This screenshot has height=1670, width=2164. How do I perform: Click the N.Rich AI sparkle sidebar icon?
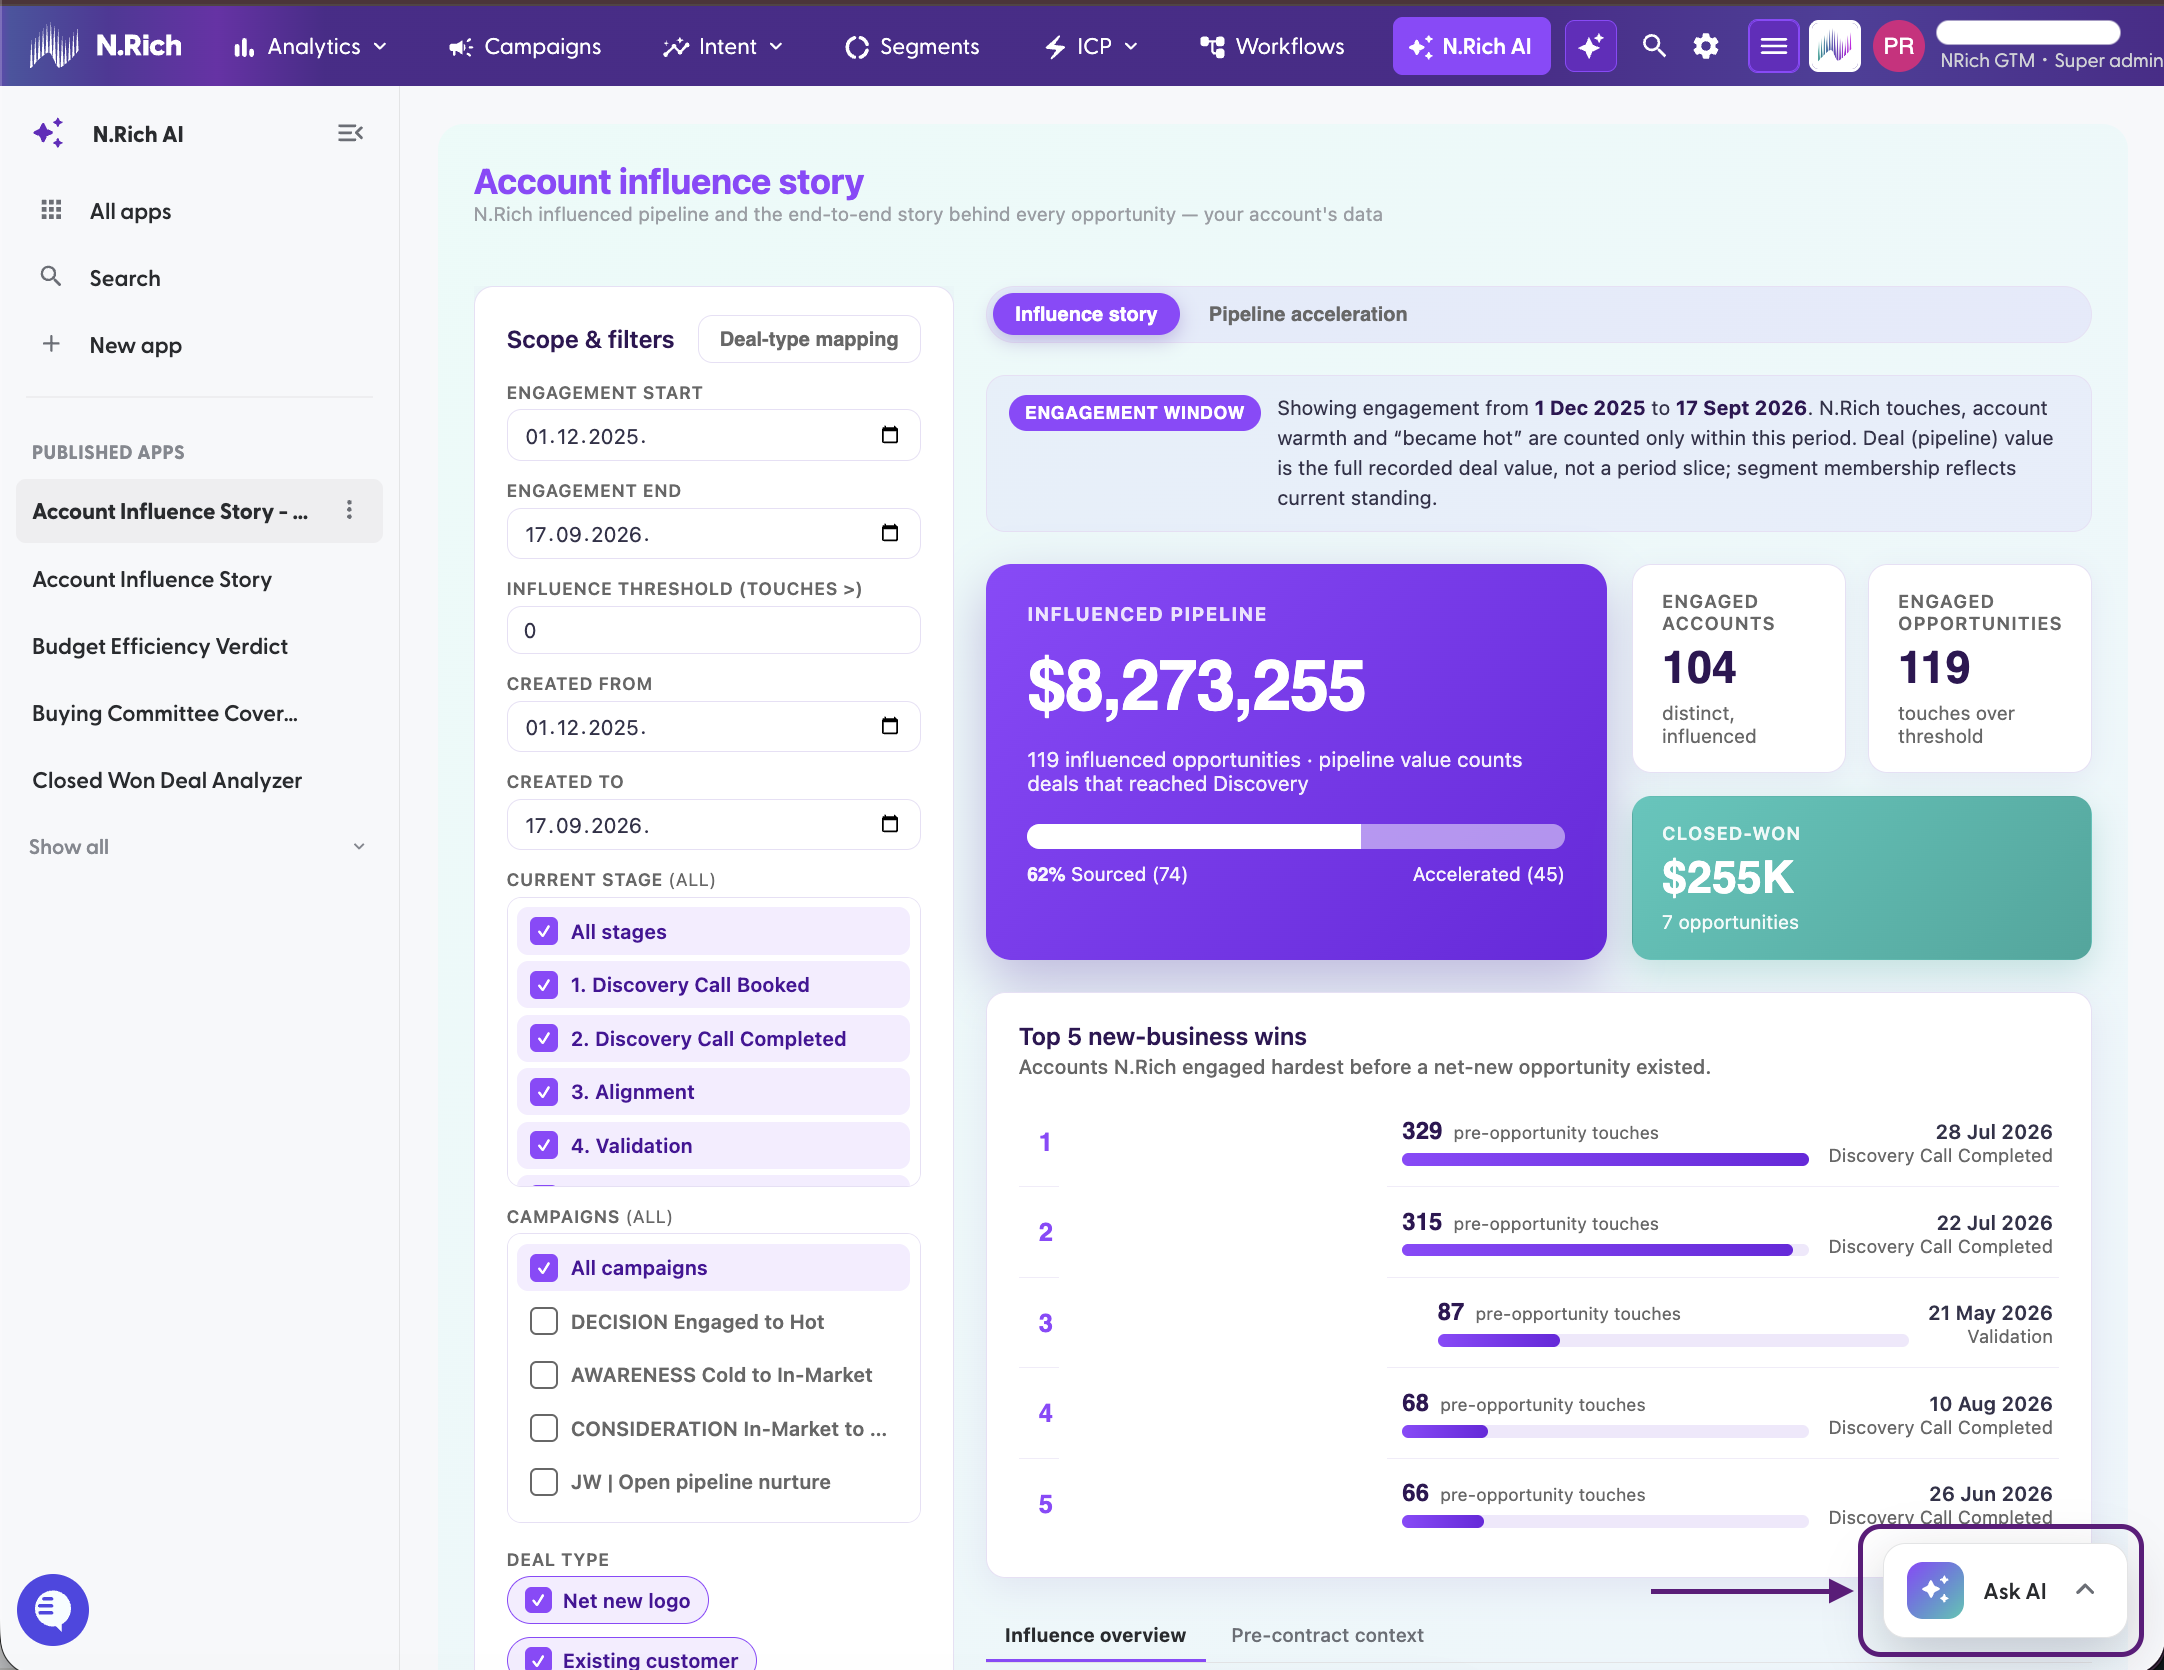(49, 133)
